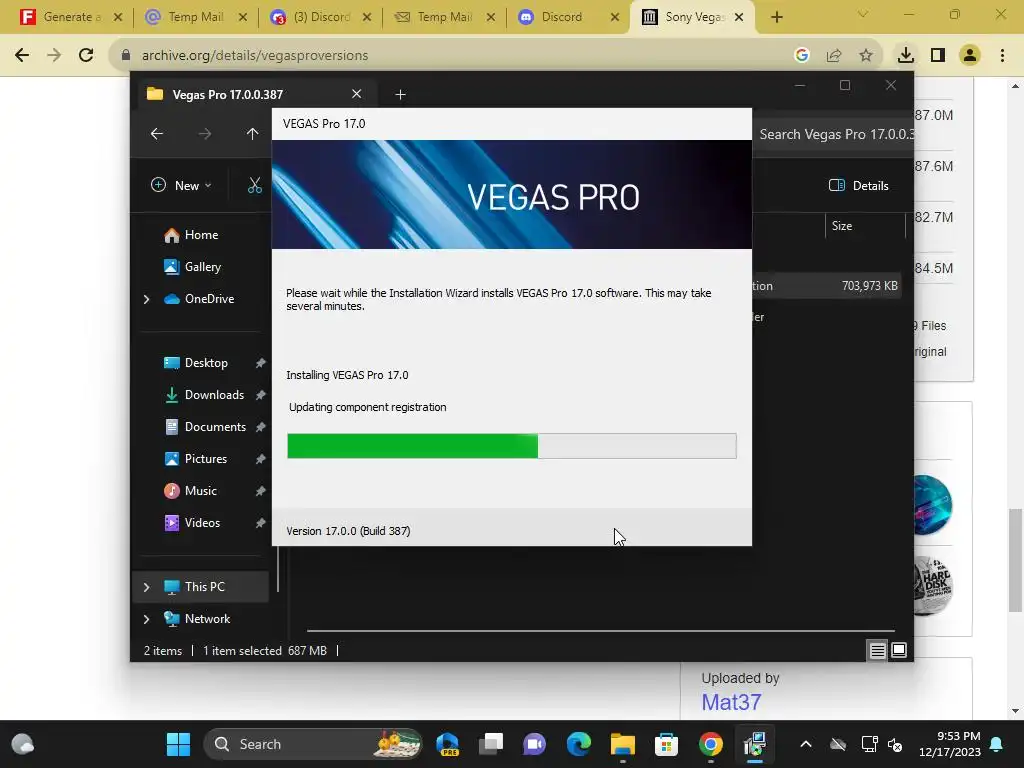Click the Cut scissors icon
Image resolution: width=1024 pixels, height=768 pixels.
coord(255,185)
